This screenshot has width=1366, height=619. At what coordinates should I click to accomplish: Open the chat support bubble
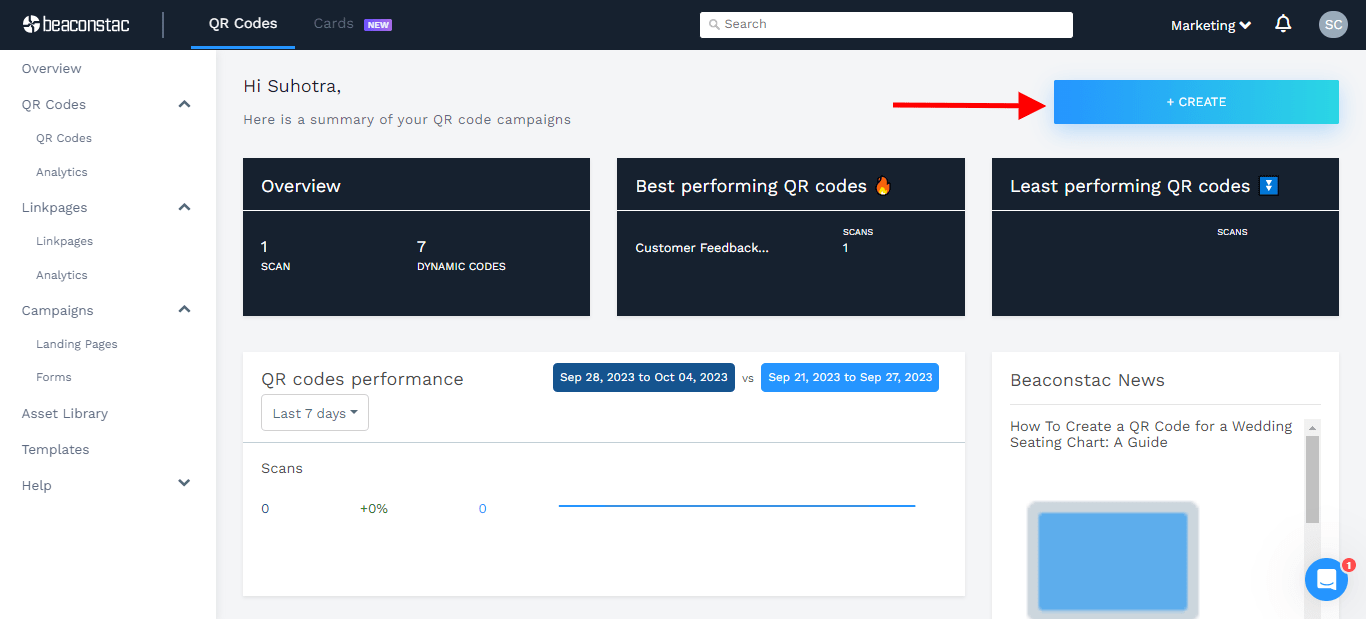pyautogui.click(x=1326, y=579)
